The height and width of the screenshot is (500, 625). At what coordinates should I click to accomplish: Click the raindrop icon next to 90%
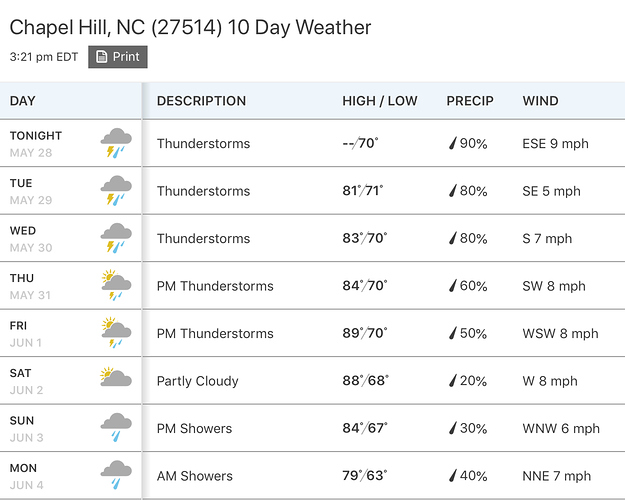click(x=452, y=143)
